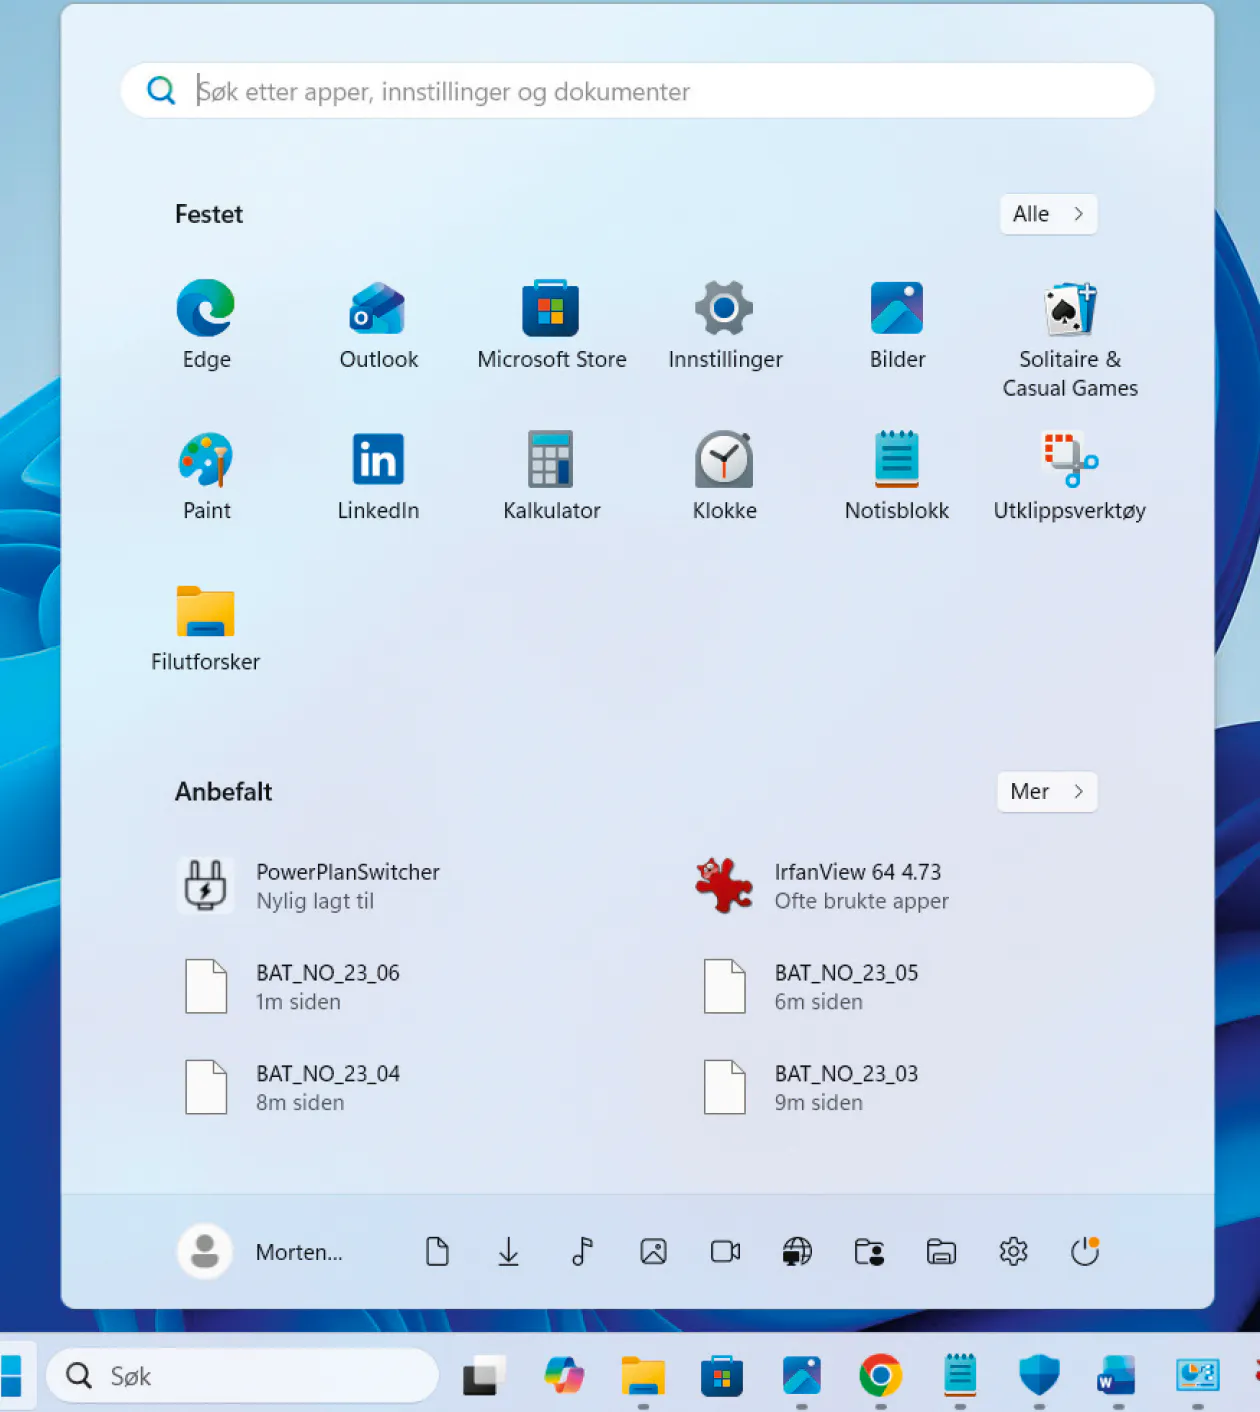Launch Copilot from the taskbar

point(564,1376)
